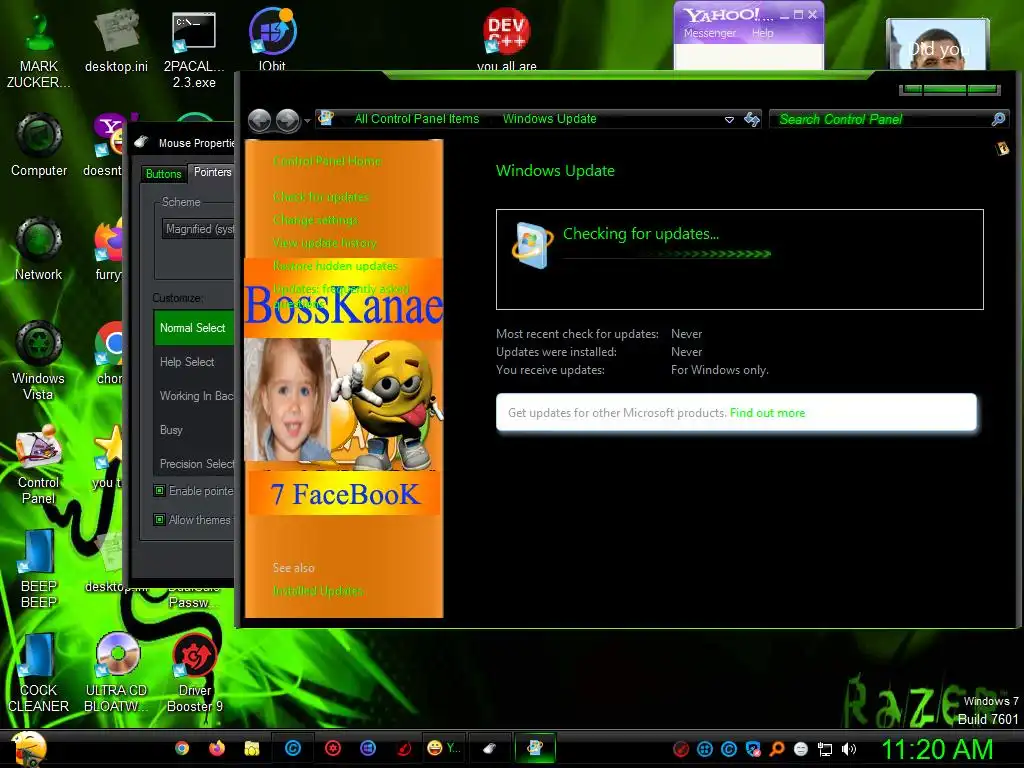Open the Control Panel desktop icon

[39, 465]
